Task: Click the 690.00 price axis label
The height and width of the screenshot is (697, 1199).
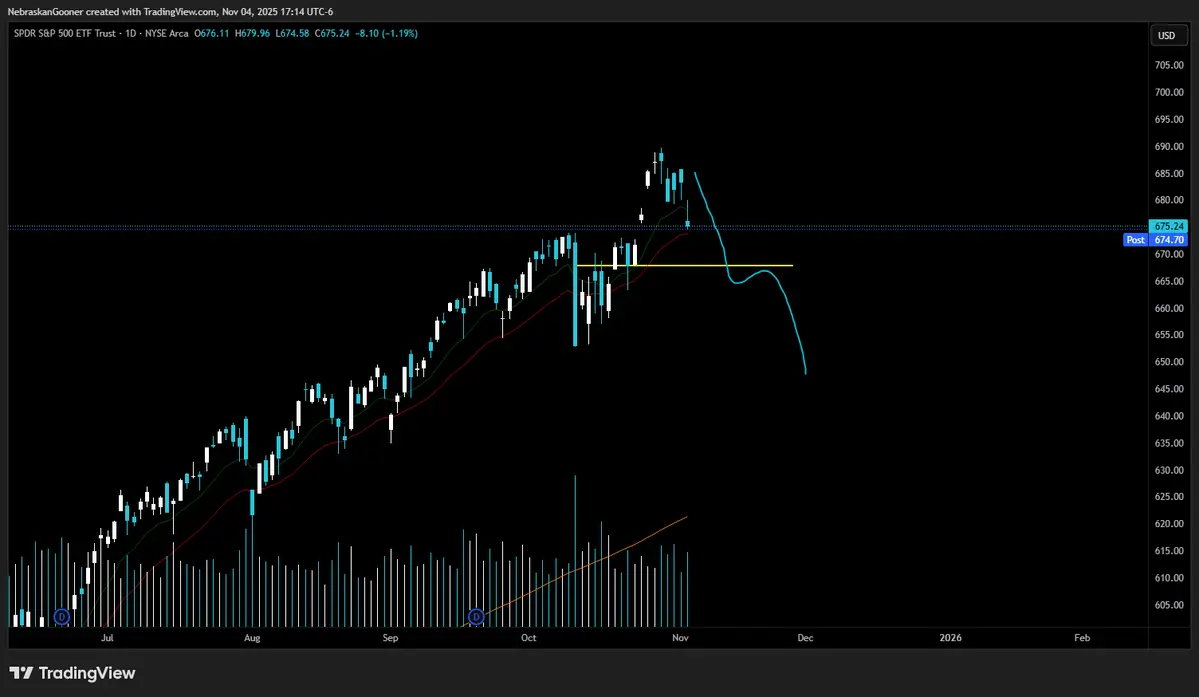Action: [x=1168, y=147]
